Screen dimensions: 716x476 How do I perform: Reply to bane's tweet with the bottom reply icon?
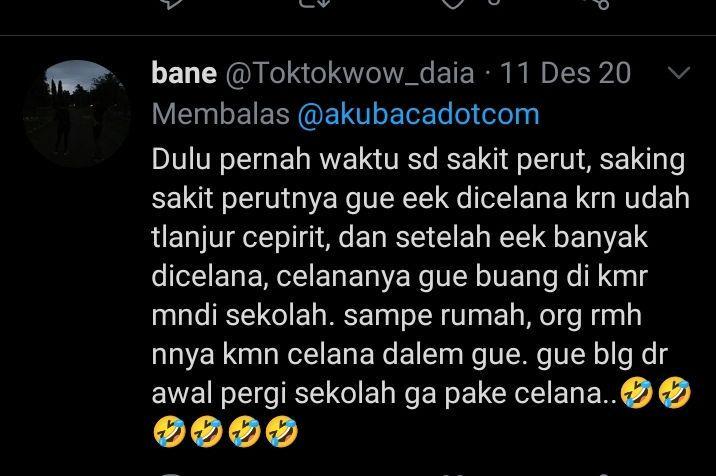171,474
